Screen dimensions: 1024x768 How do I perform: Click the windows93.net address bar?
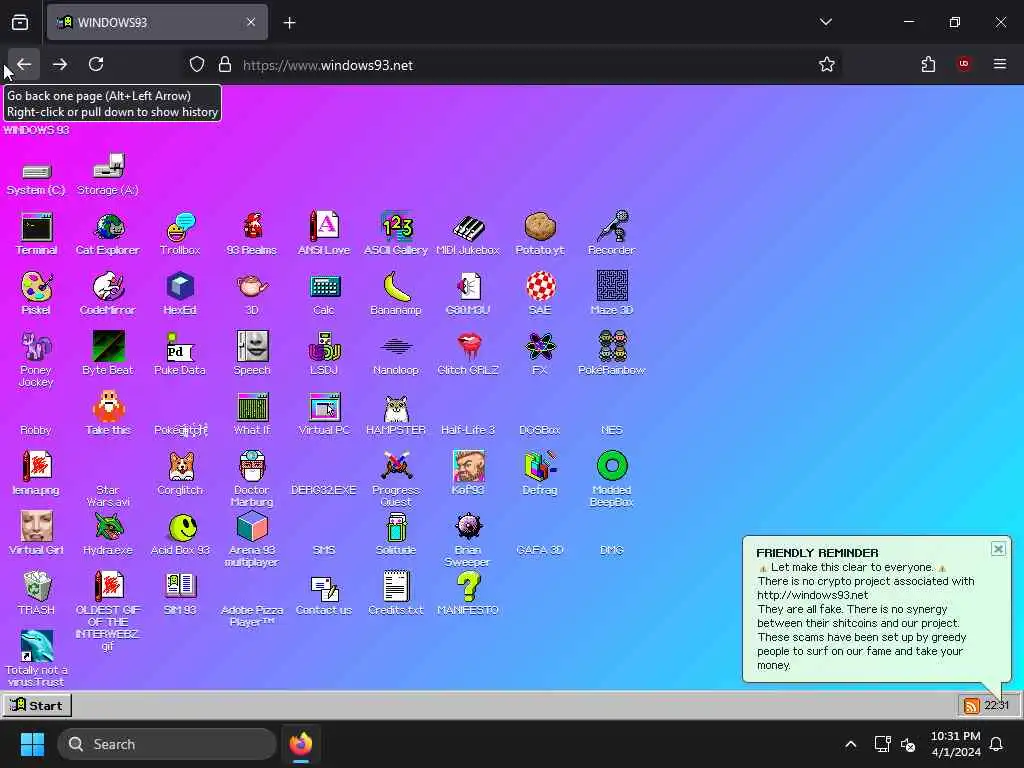point(511,65)
